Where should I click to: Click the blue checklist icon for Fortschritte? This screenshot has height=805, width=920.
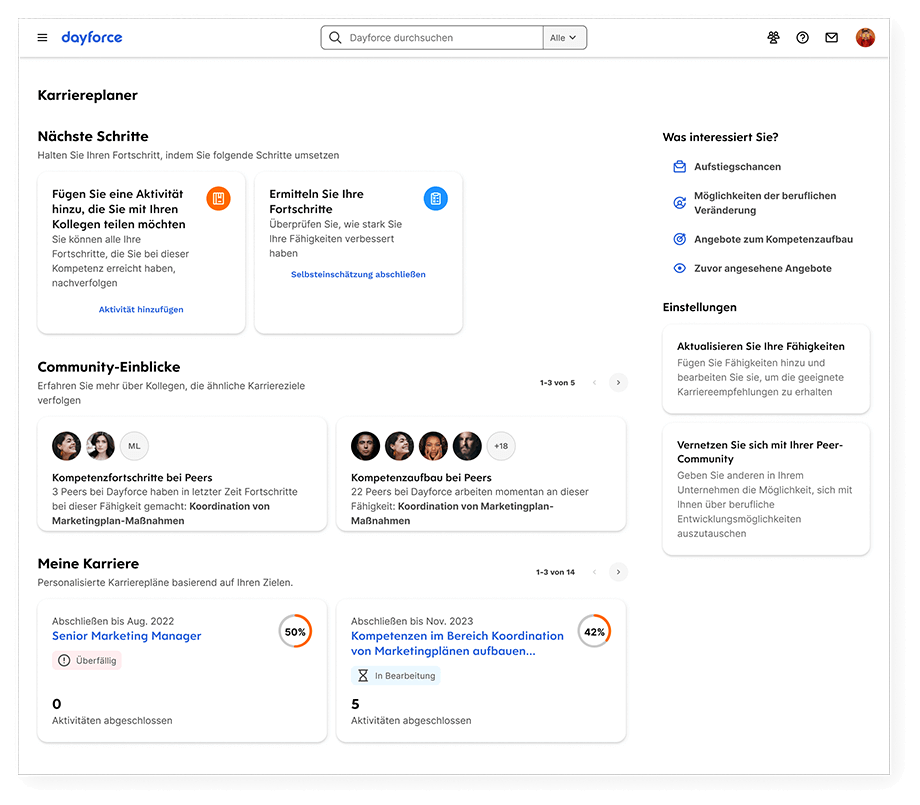435,198
